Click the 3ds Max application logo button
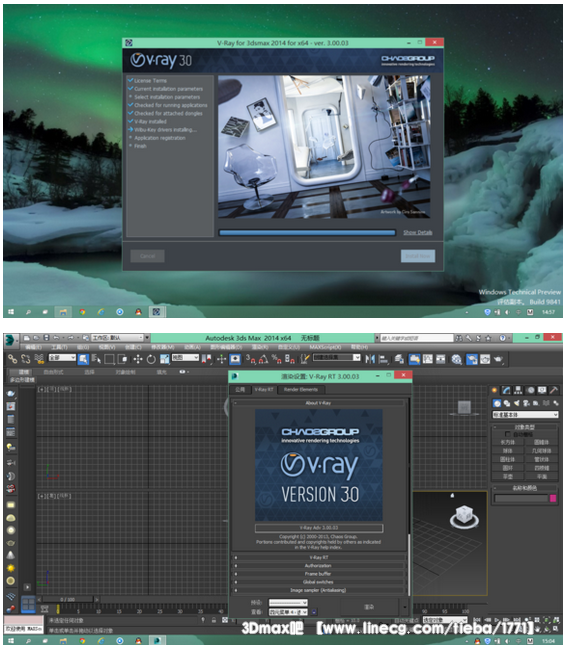This screenshot has height=645, width=563. (10, 340)
